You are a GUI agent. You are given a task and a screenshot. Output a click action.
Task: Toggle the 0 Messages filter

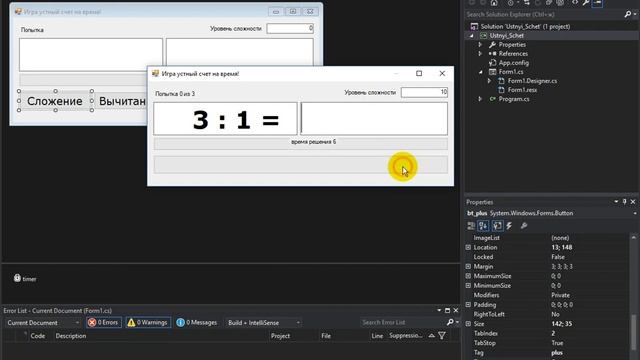pos(197,322)
